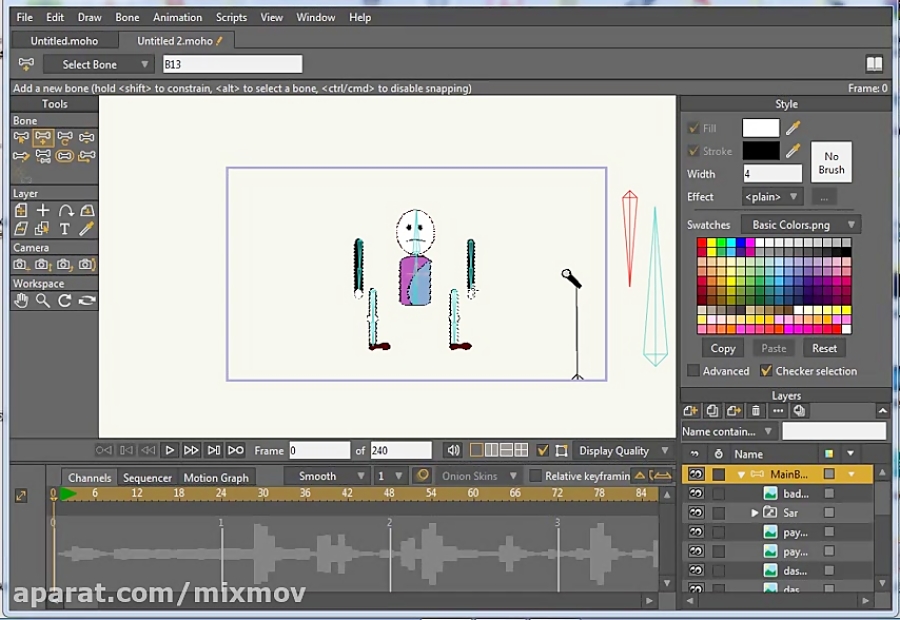The height and width of the screenshot is (620, 900).
Task: Click the white Fill color swatch
Action: pos(761,127)
